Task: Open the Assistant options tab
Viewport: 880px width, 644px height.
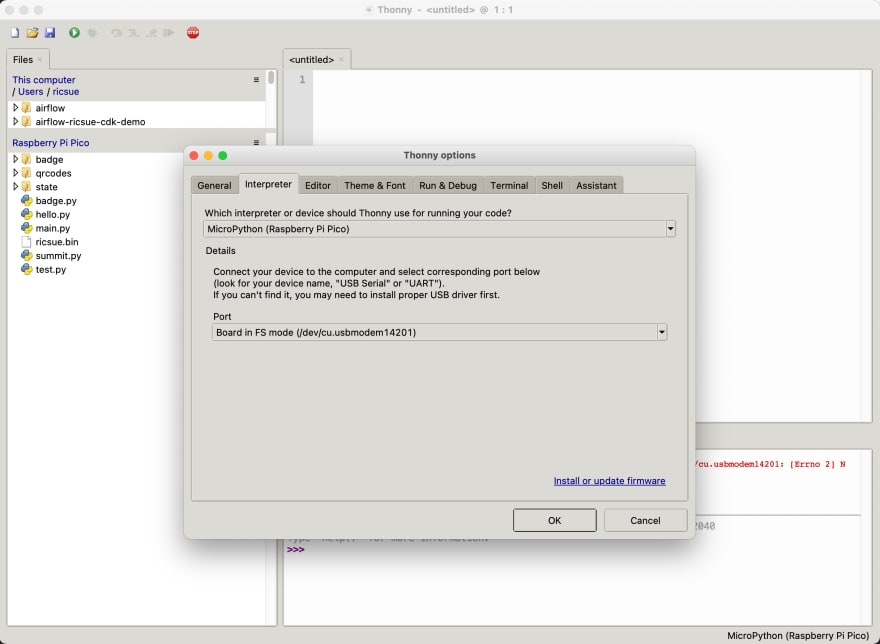Action: point(596,185)
